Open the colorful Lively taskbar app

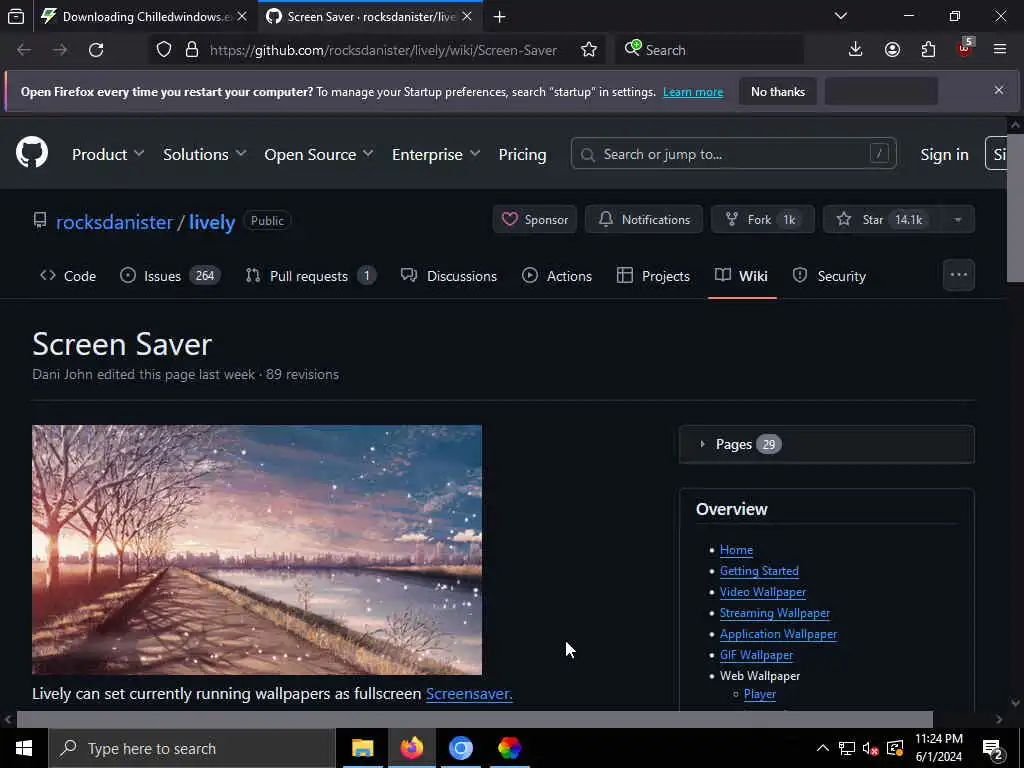(x=509, y=748)
